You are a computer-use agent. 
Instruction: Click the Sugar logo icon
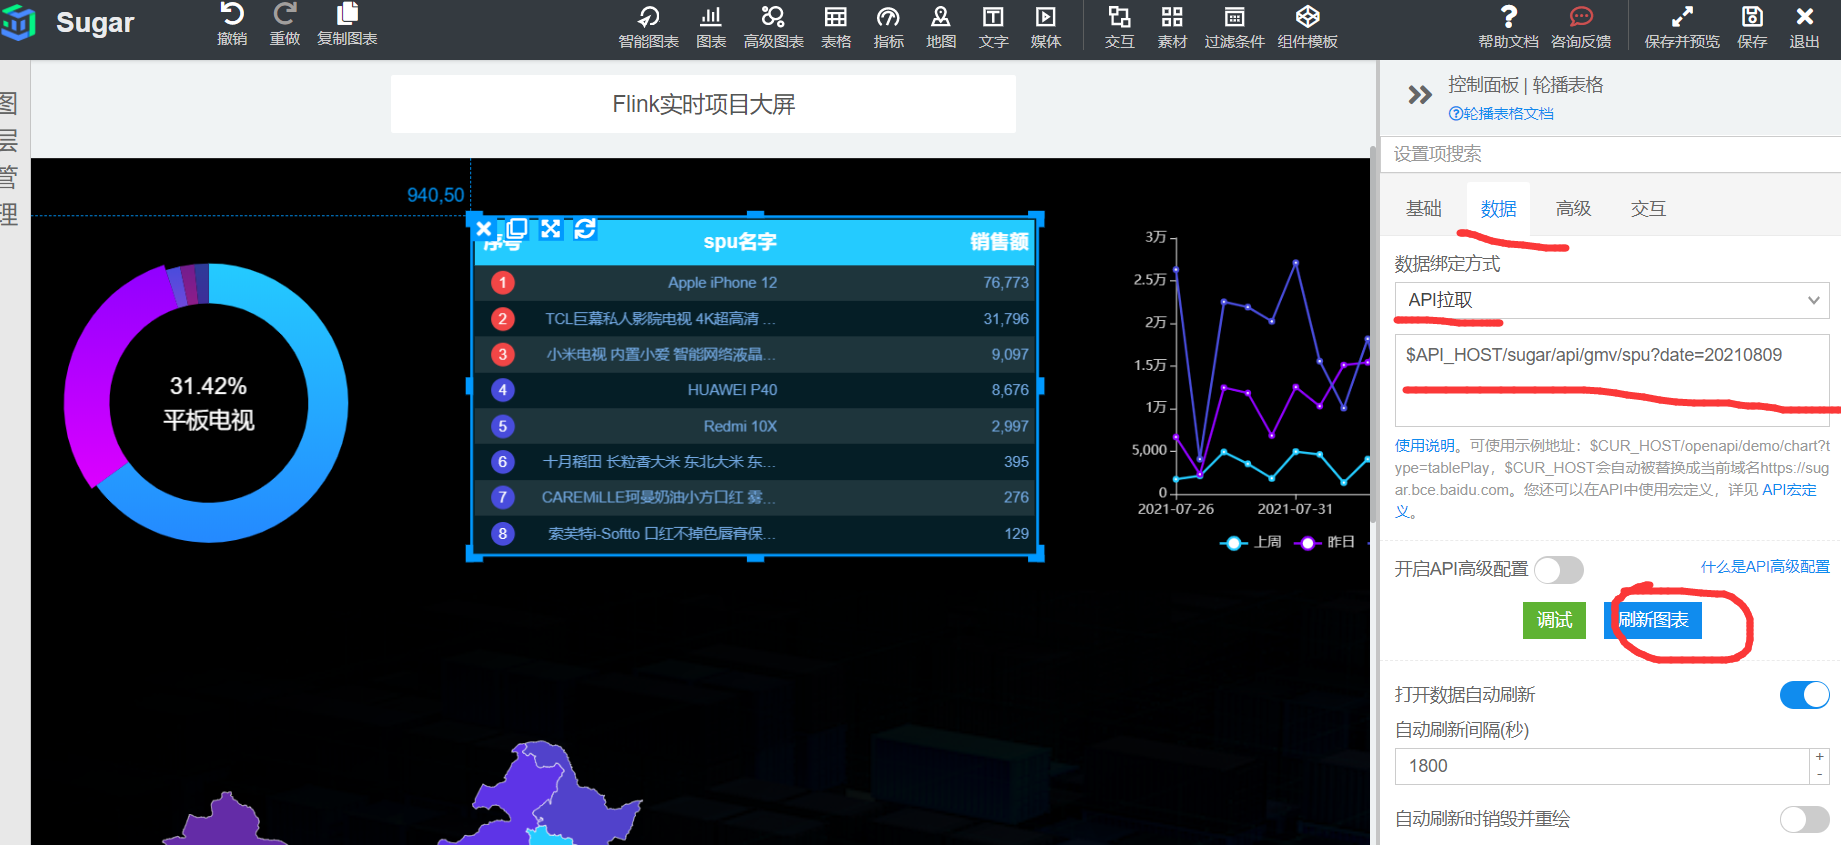[x=17, y=22]
